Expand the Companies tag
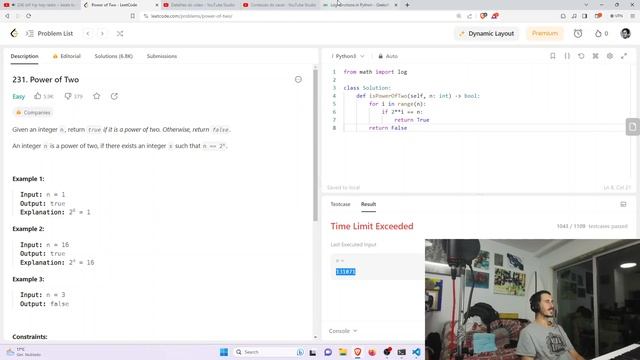Image resolution: width=640 pixels, height=360 pixels. tap(33, 113)
